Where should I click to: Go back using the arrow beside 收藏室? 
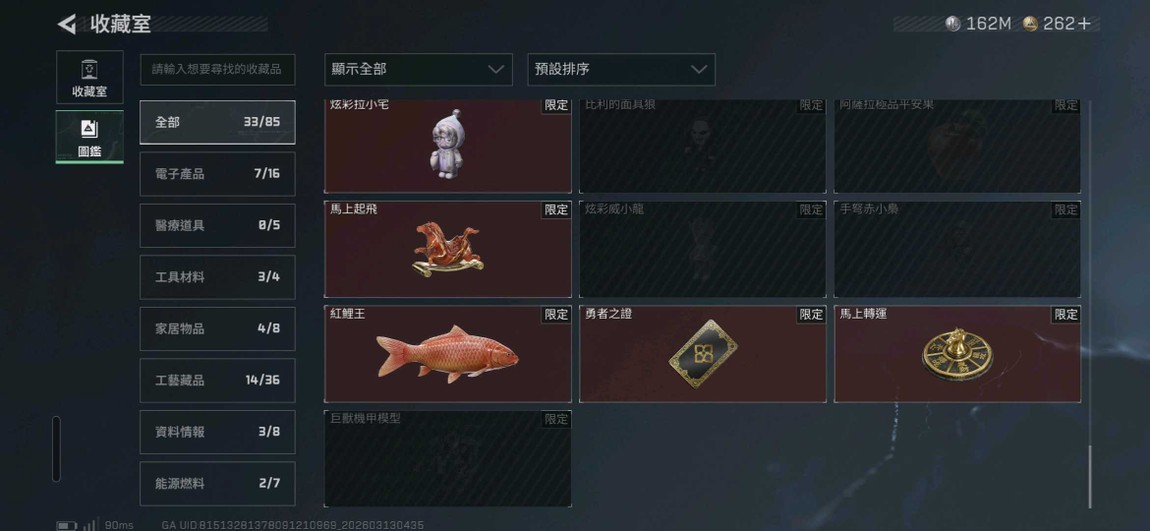coord(67,24)
